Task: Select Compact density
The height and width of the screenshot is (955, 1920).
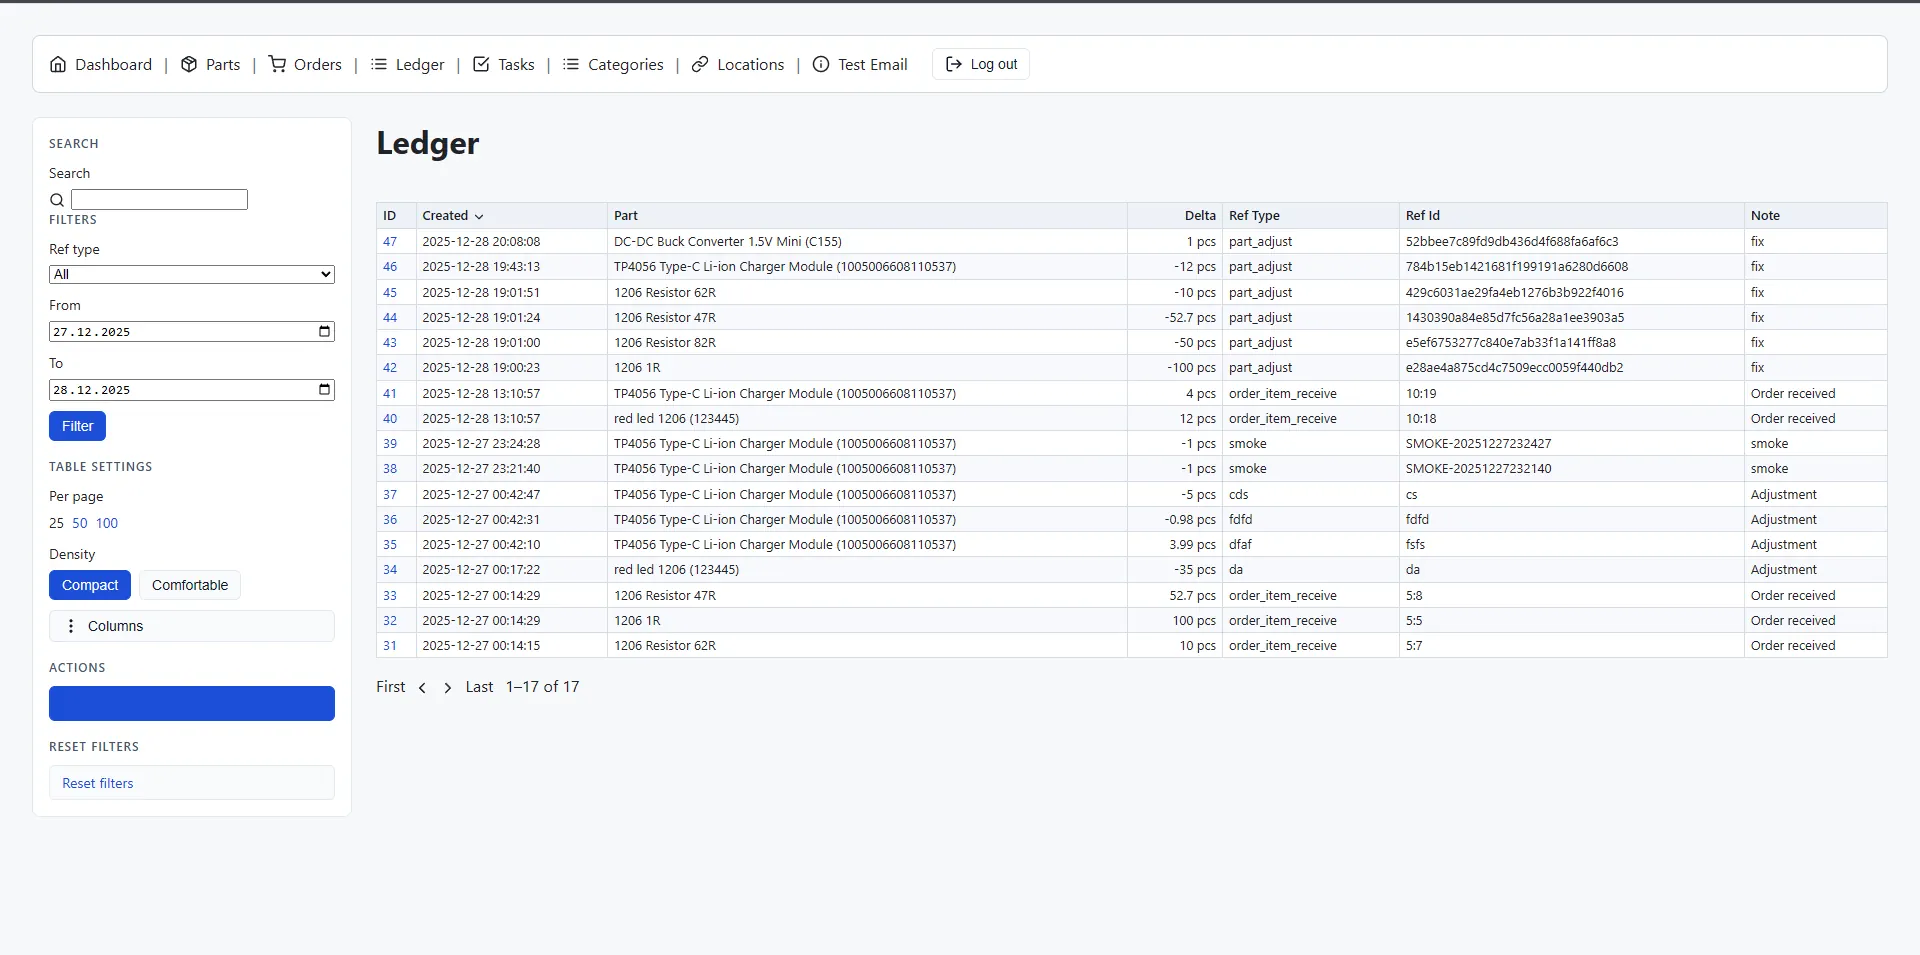Action: point(90,585)
